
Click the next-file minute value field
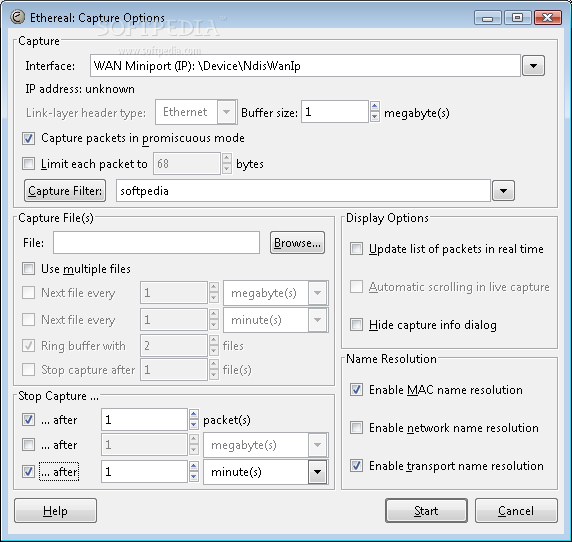[174, 320]
